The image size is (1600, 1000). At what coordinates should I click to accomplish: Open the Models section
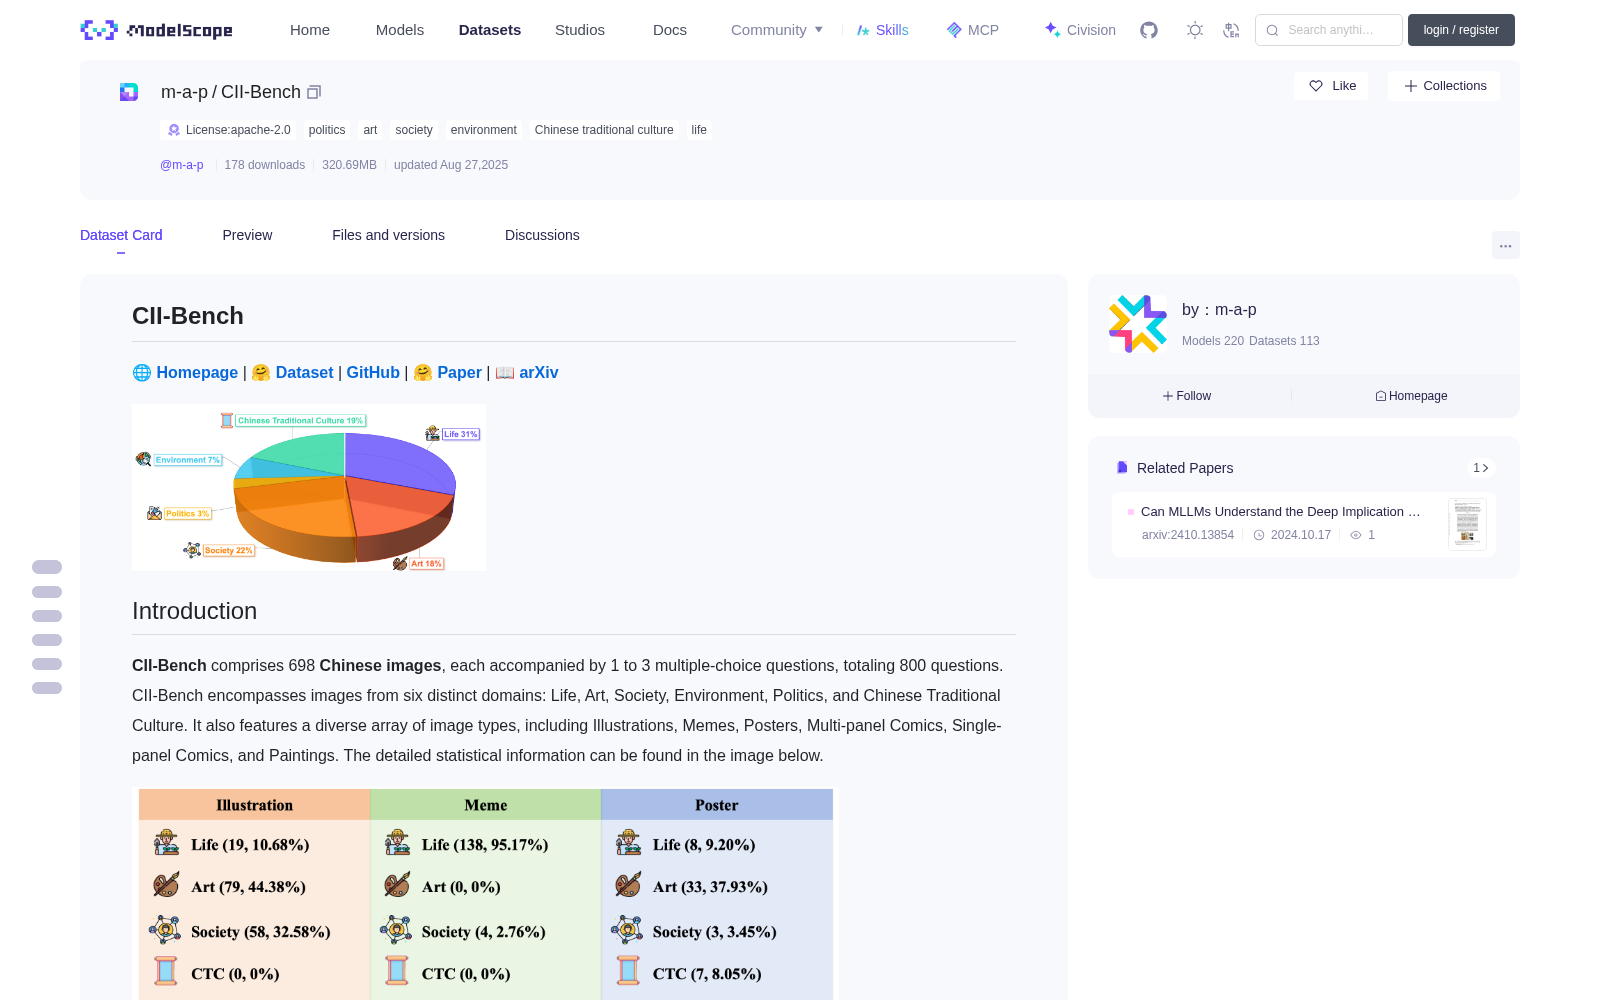[400, 30]
